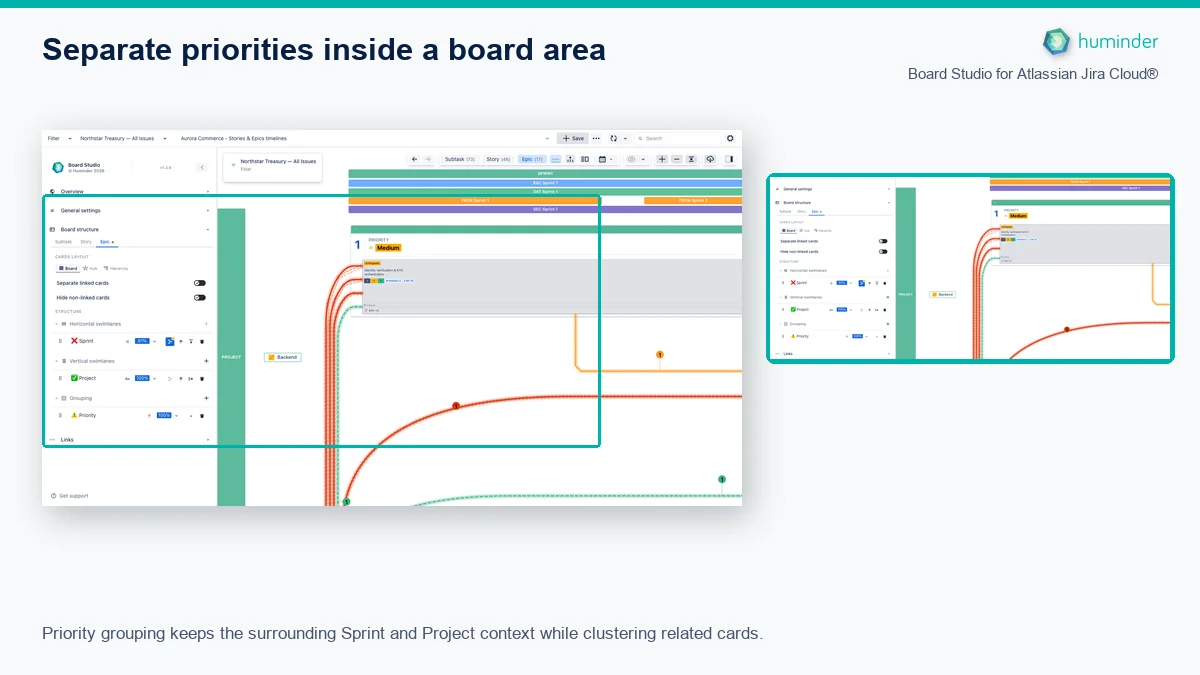Image resolution: width=1200 pixels, height=675 pixels.
Task: Open the Filter dropdown at top left
Action: (58, 138)
